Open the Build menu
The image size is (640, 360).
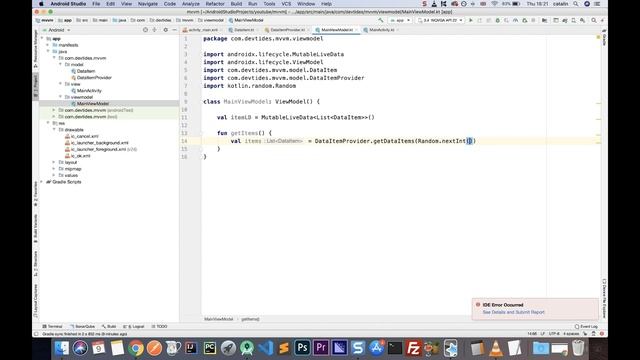[x=236, y=4]
